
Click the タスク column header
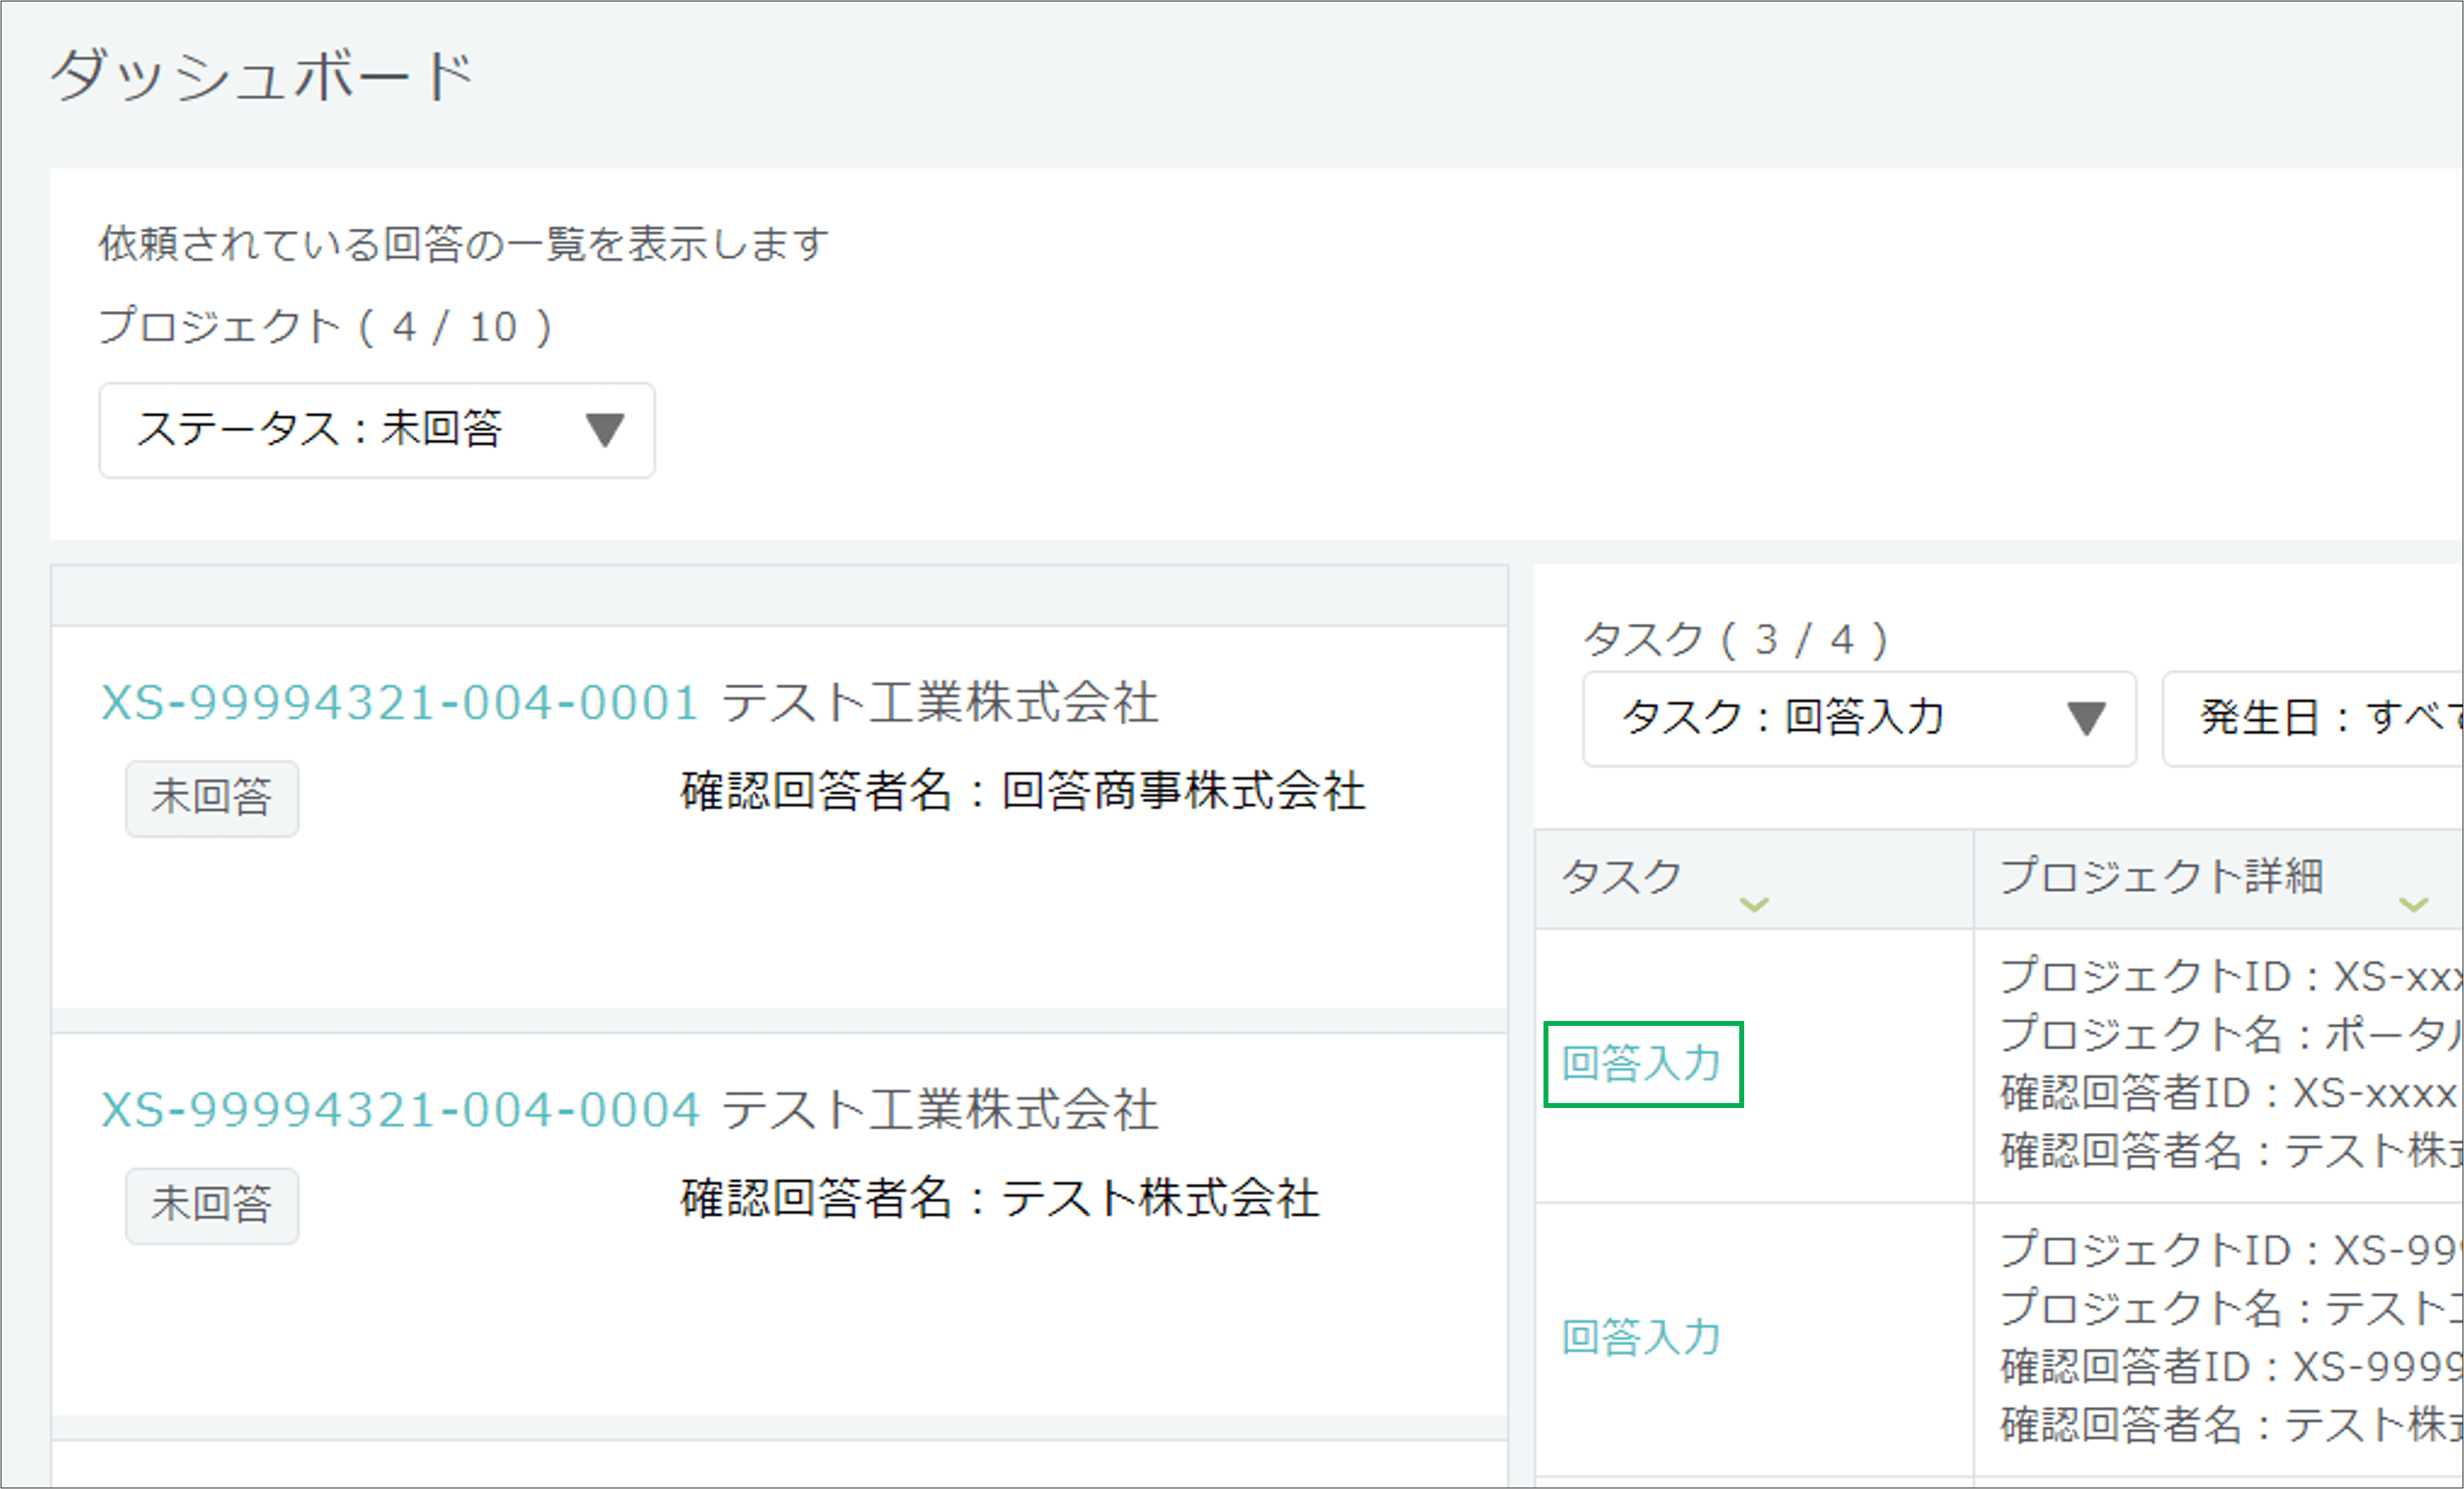[1622, 877]
